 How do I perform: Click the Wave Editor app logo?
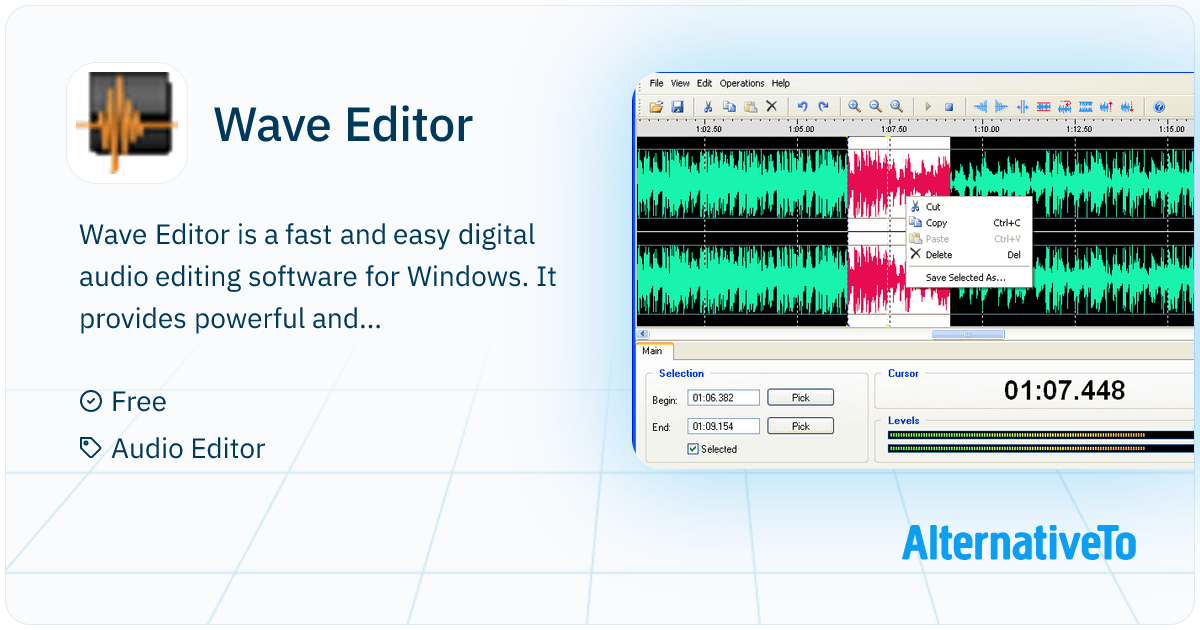click(x=126, y=123)
